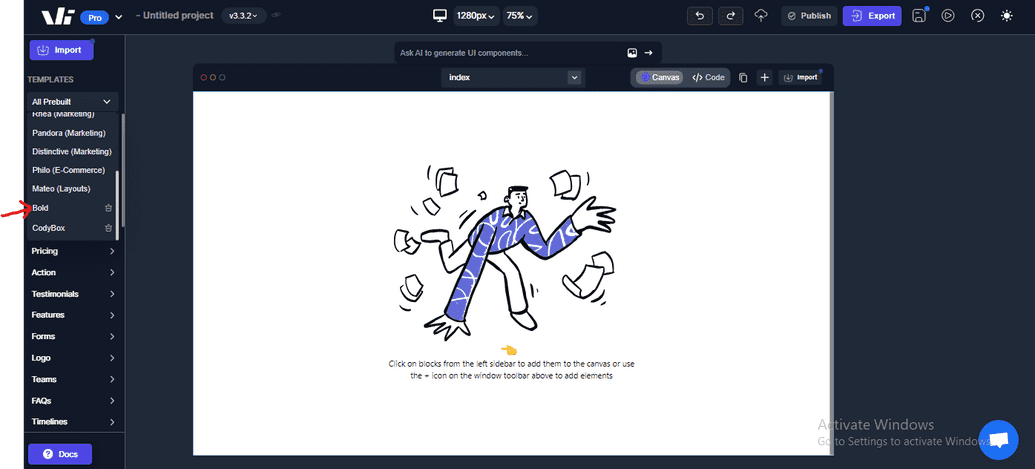This screenshot has height=469, width=1035.
Task: Click the Publish button
Action: [x=809, y=16]
